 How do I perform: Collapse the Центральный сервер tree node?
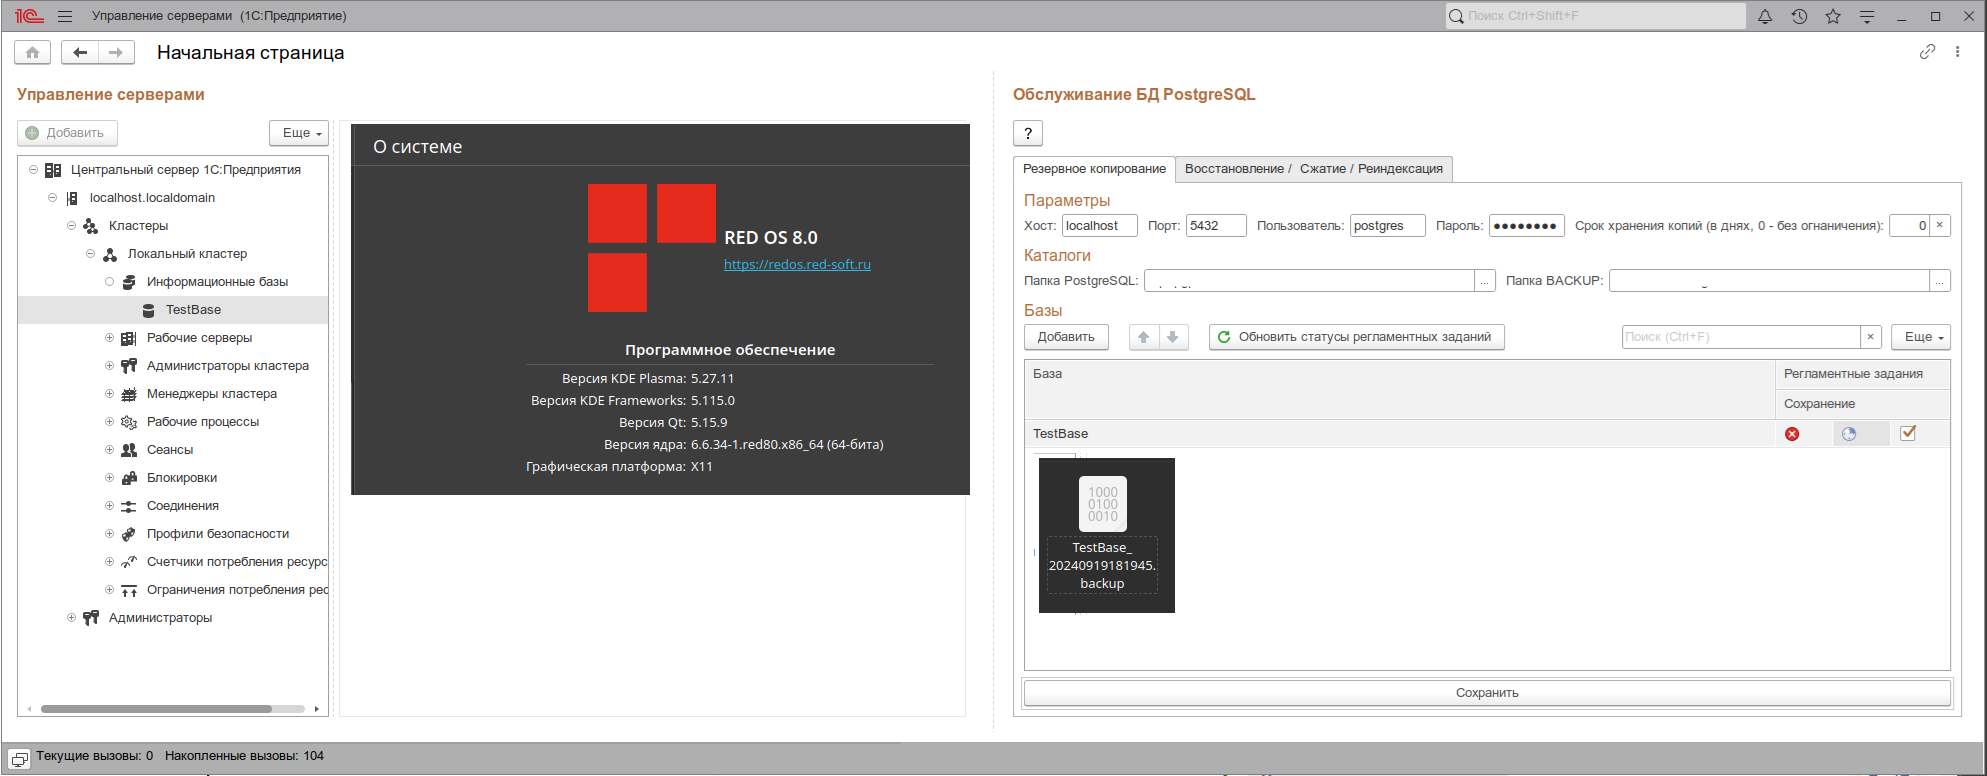pyautogui.click(x=33, y=170)
